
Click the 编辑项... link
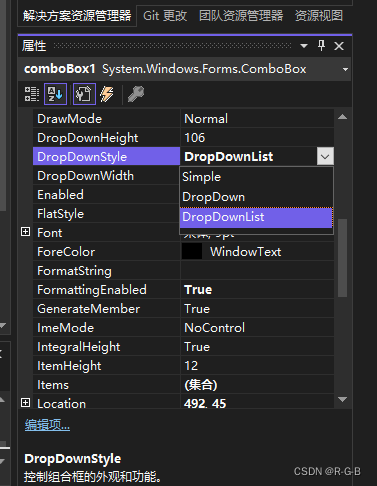coord(47,425)
